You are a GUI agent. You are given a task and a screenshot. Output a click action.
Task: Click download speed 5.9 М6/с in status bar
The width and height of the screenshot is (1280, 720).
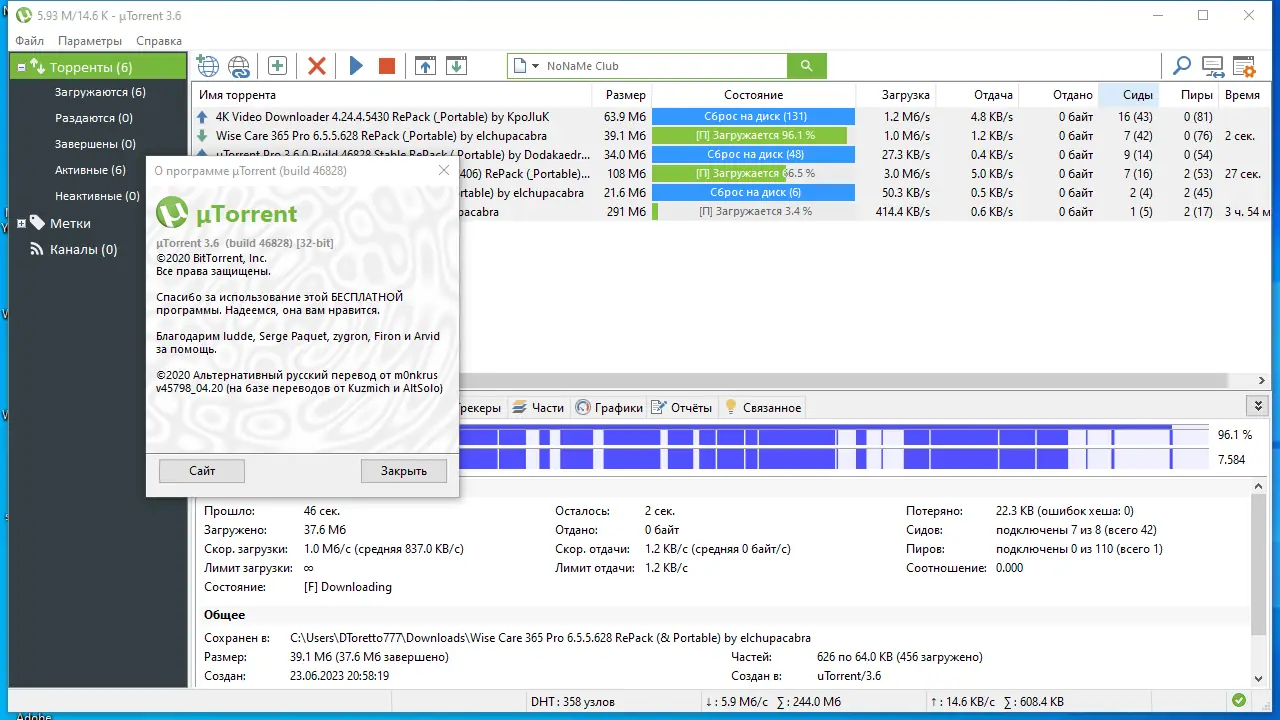click(738, 701)
